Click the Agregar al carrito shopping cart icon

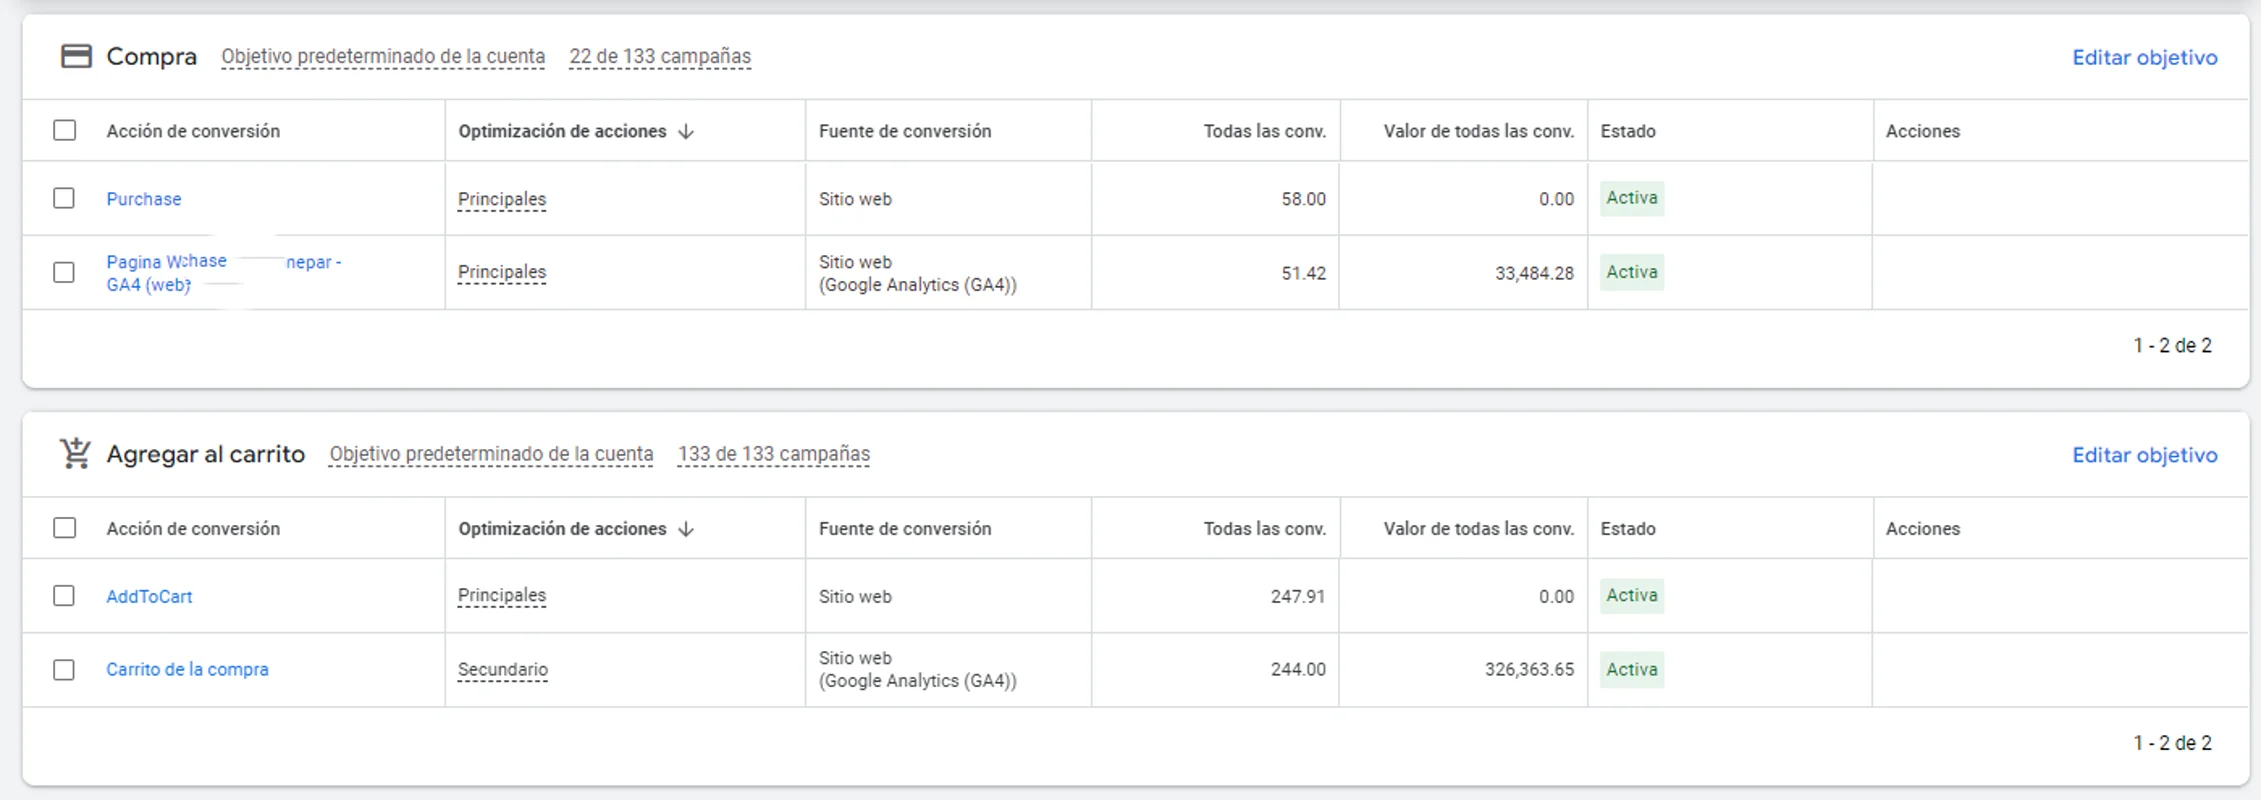(74, 453)
